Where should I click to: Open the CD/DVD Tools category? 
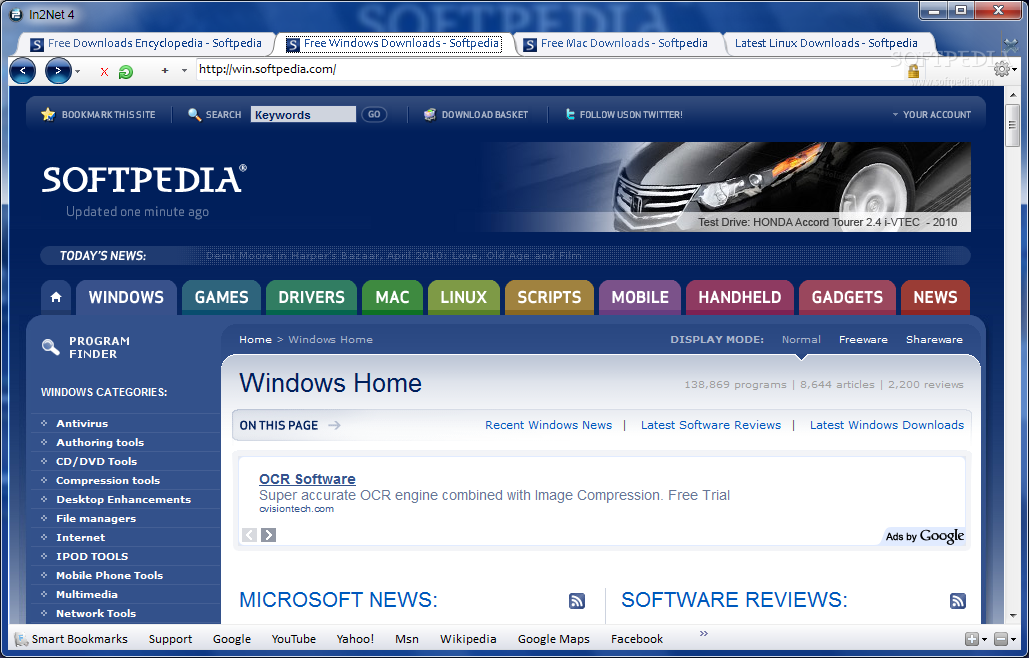click(x=96, y=462)
